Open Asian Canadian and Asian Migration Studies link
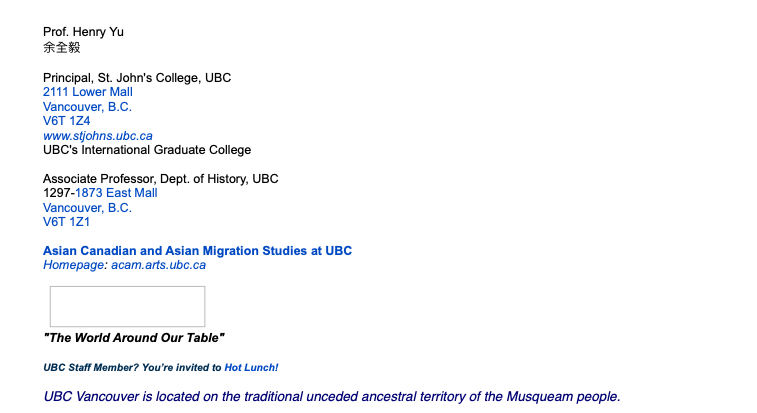 (197, 251)
